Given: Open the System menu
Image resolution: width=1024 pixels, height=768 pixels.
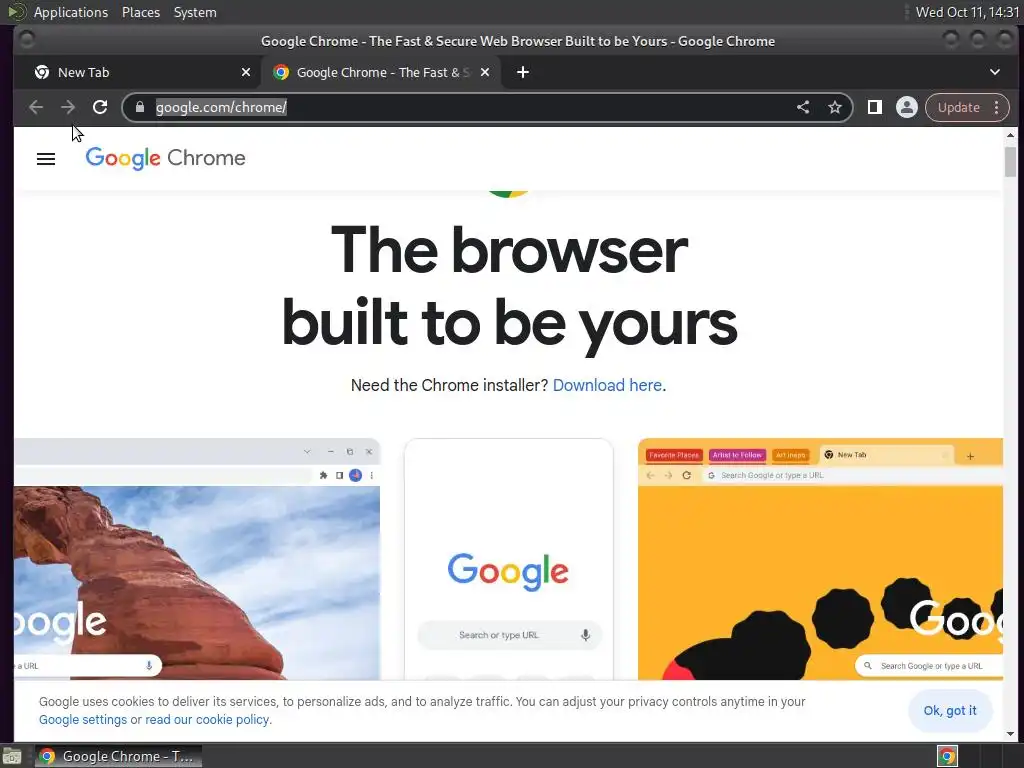Looking at the screenshot, I should (x=195, y=12).
